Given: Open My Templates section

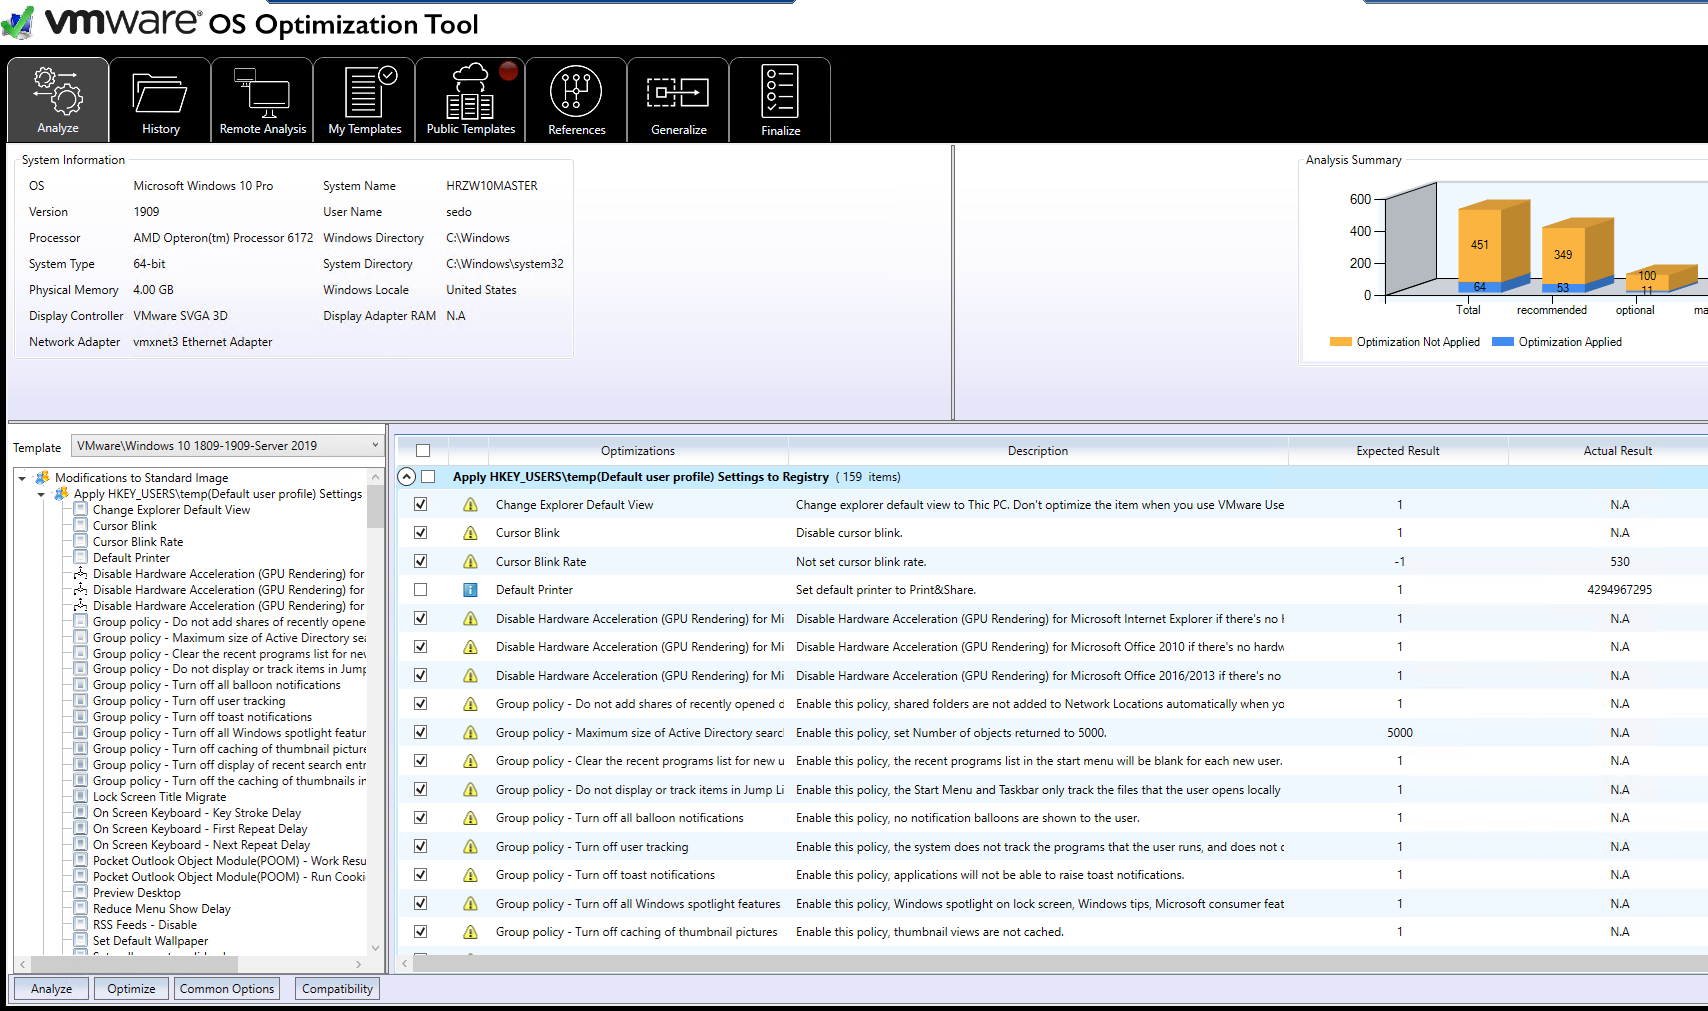Looking at the screenshot, I should (364, 98).
